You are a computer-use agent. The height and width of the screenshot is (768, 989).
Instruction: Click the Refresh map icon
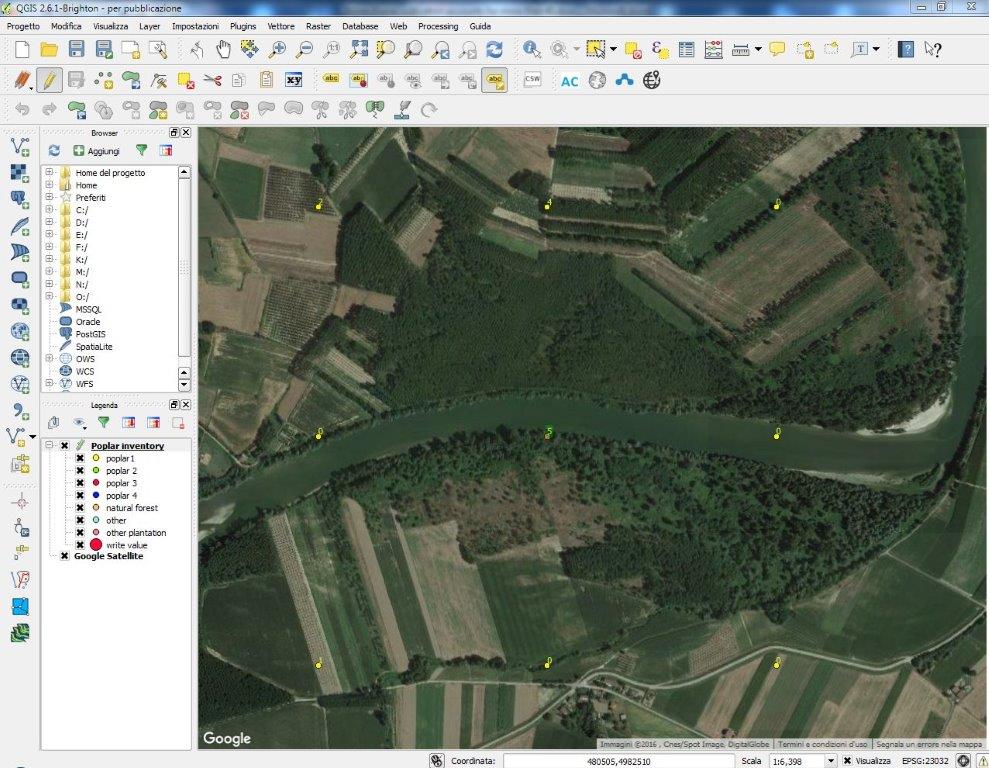click(494, 49)
